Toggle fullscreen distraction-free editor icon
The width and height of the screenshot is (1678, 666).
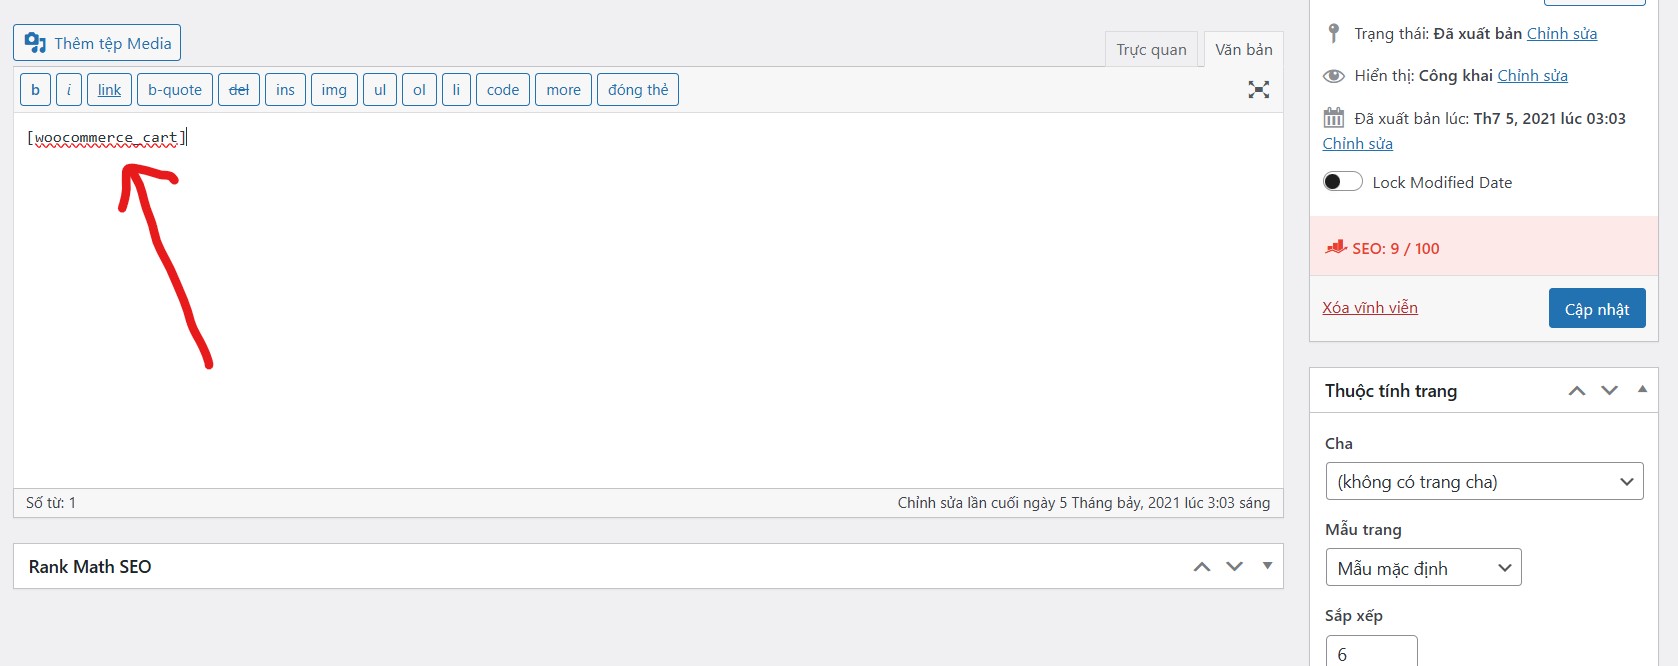pos(1259,90)
